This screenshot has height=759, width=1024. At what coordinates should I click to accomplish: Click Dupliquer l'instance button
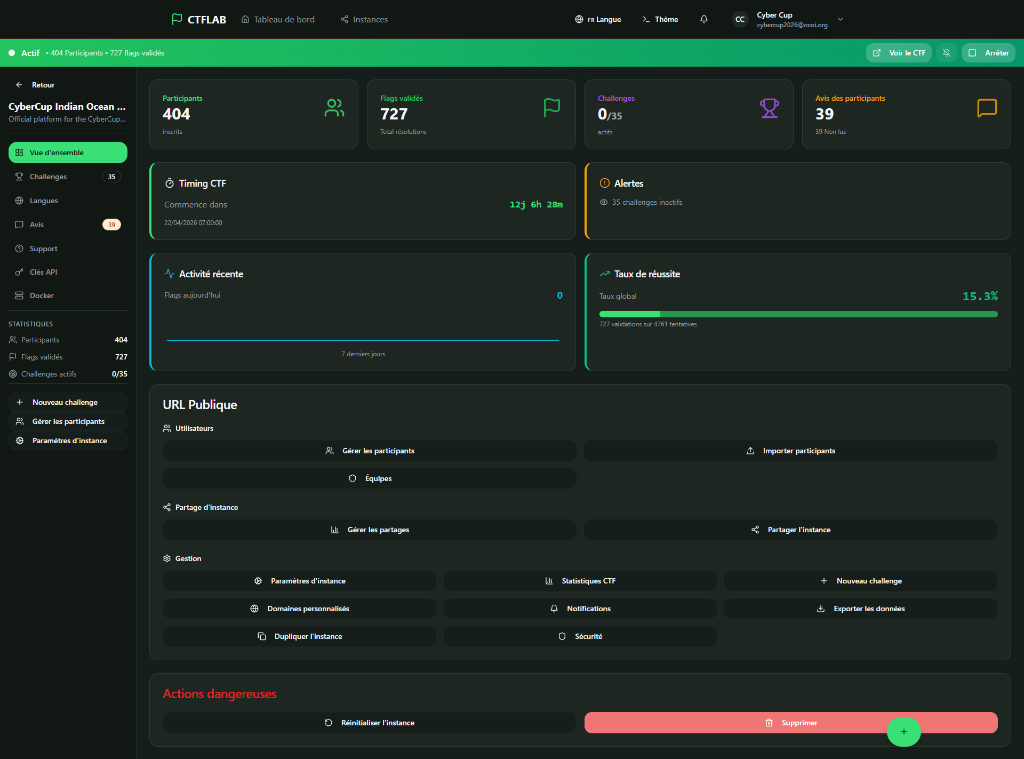pyautogui.click(x=300, y=636)
